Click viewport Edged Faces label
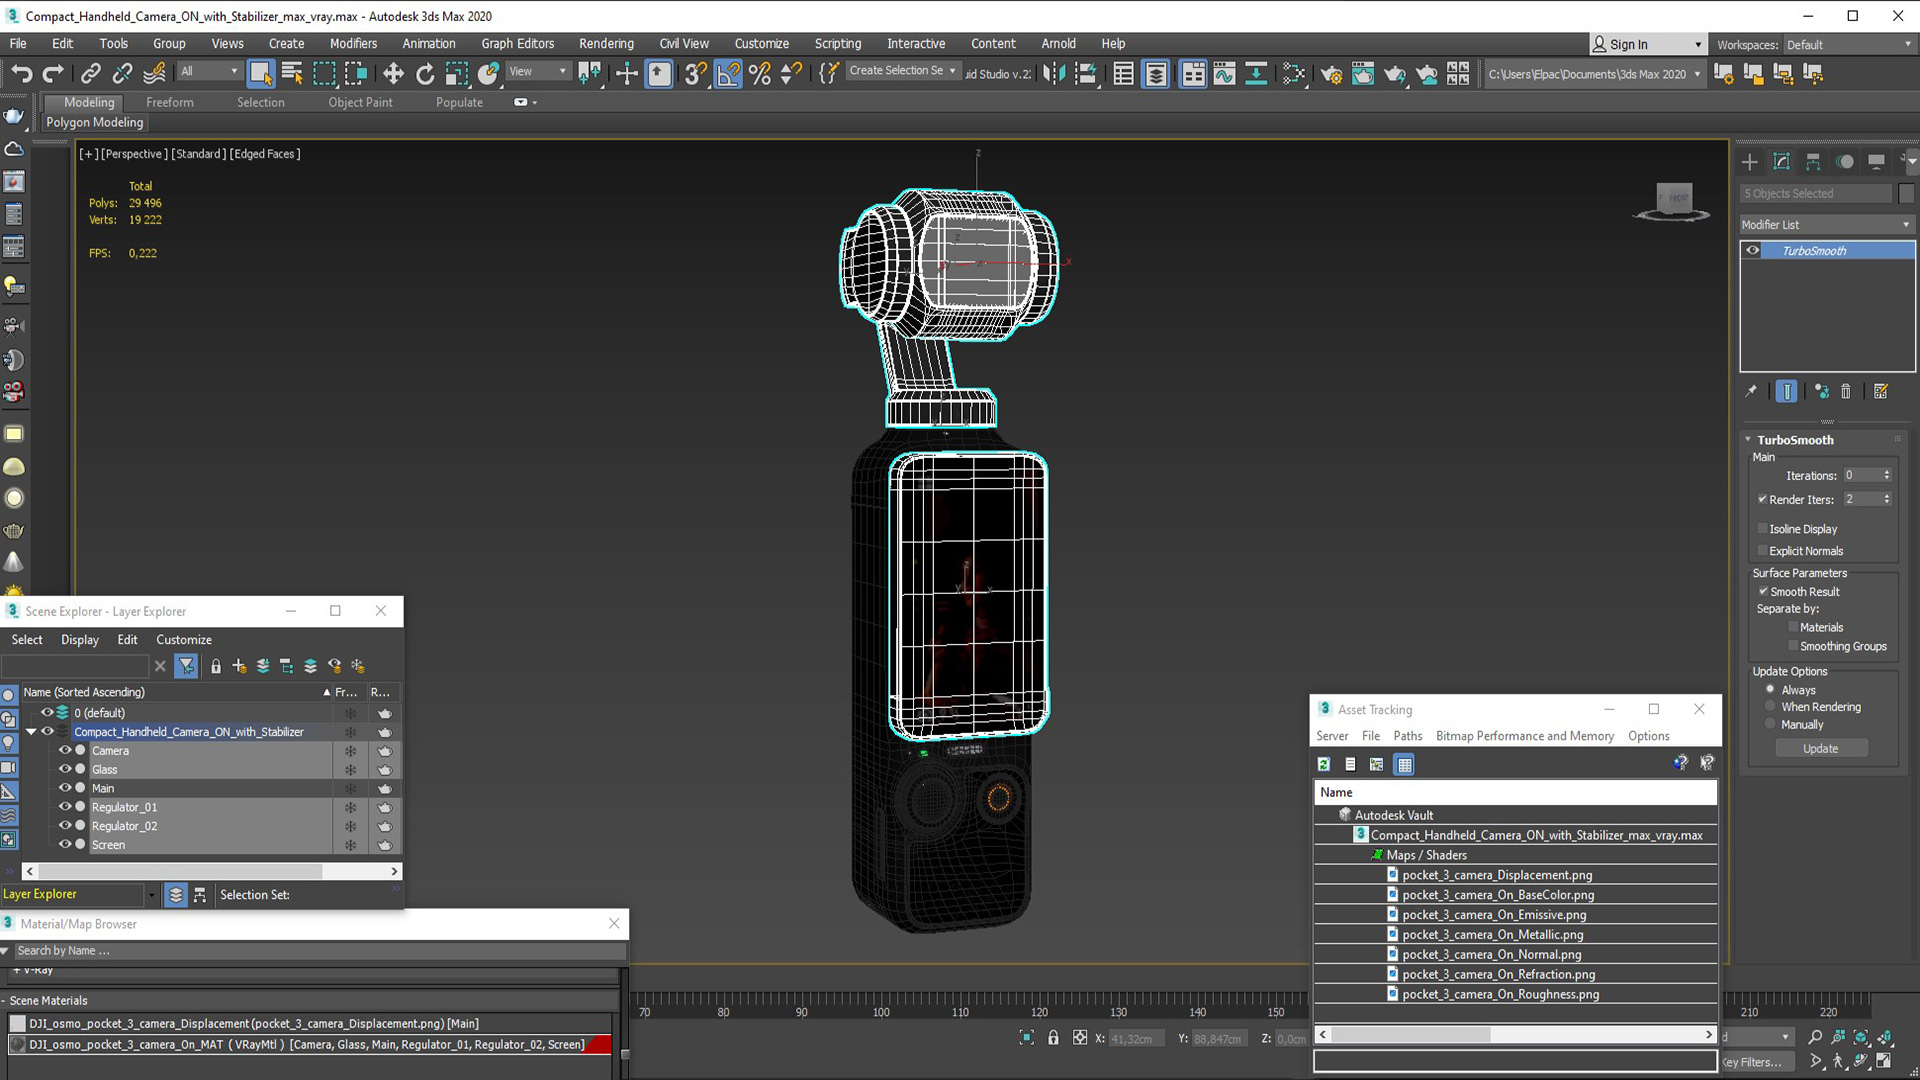 265,153
